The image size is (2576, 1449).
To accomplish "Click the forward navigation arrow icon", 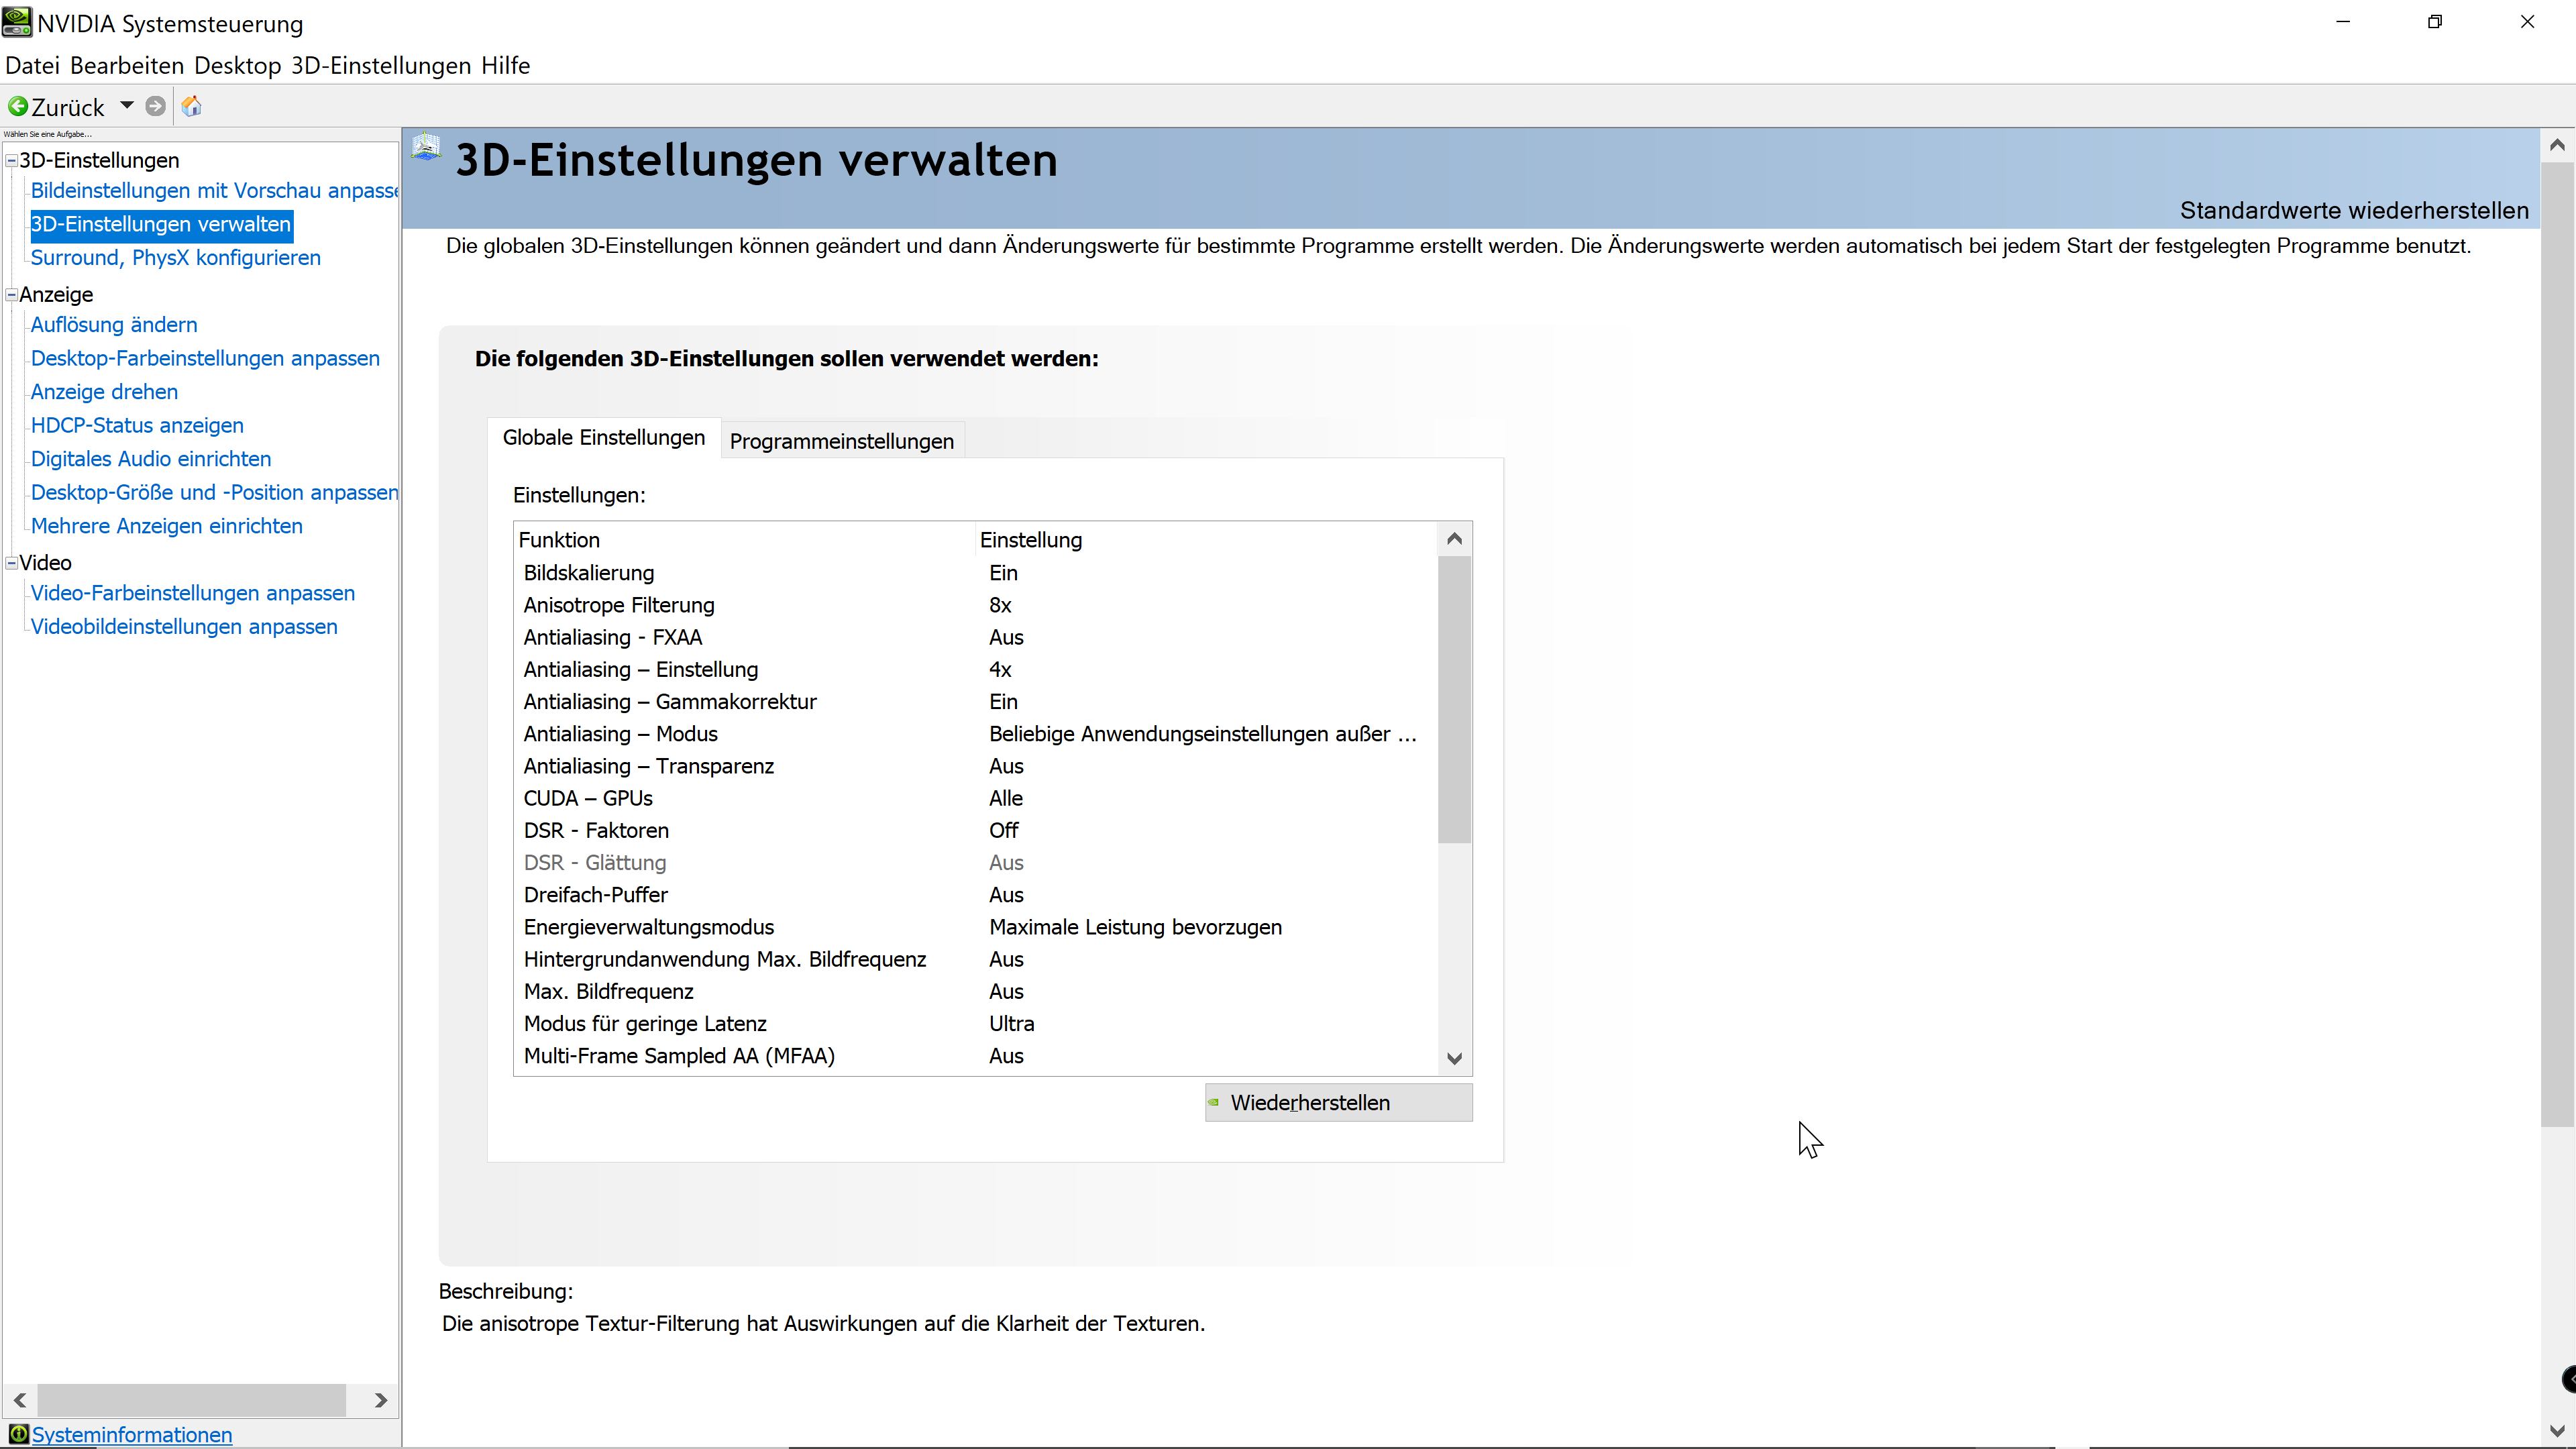I will [155, 106].
